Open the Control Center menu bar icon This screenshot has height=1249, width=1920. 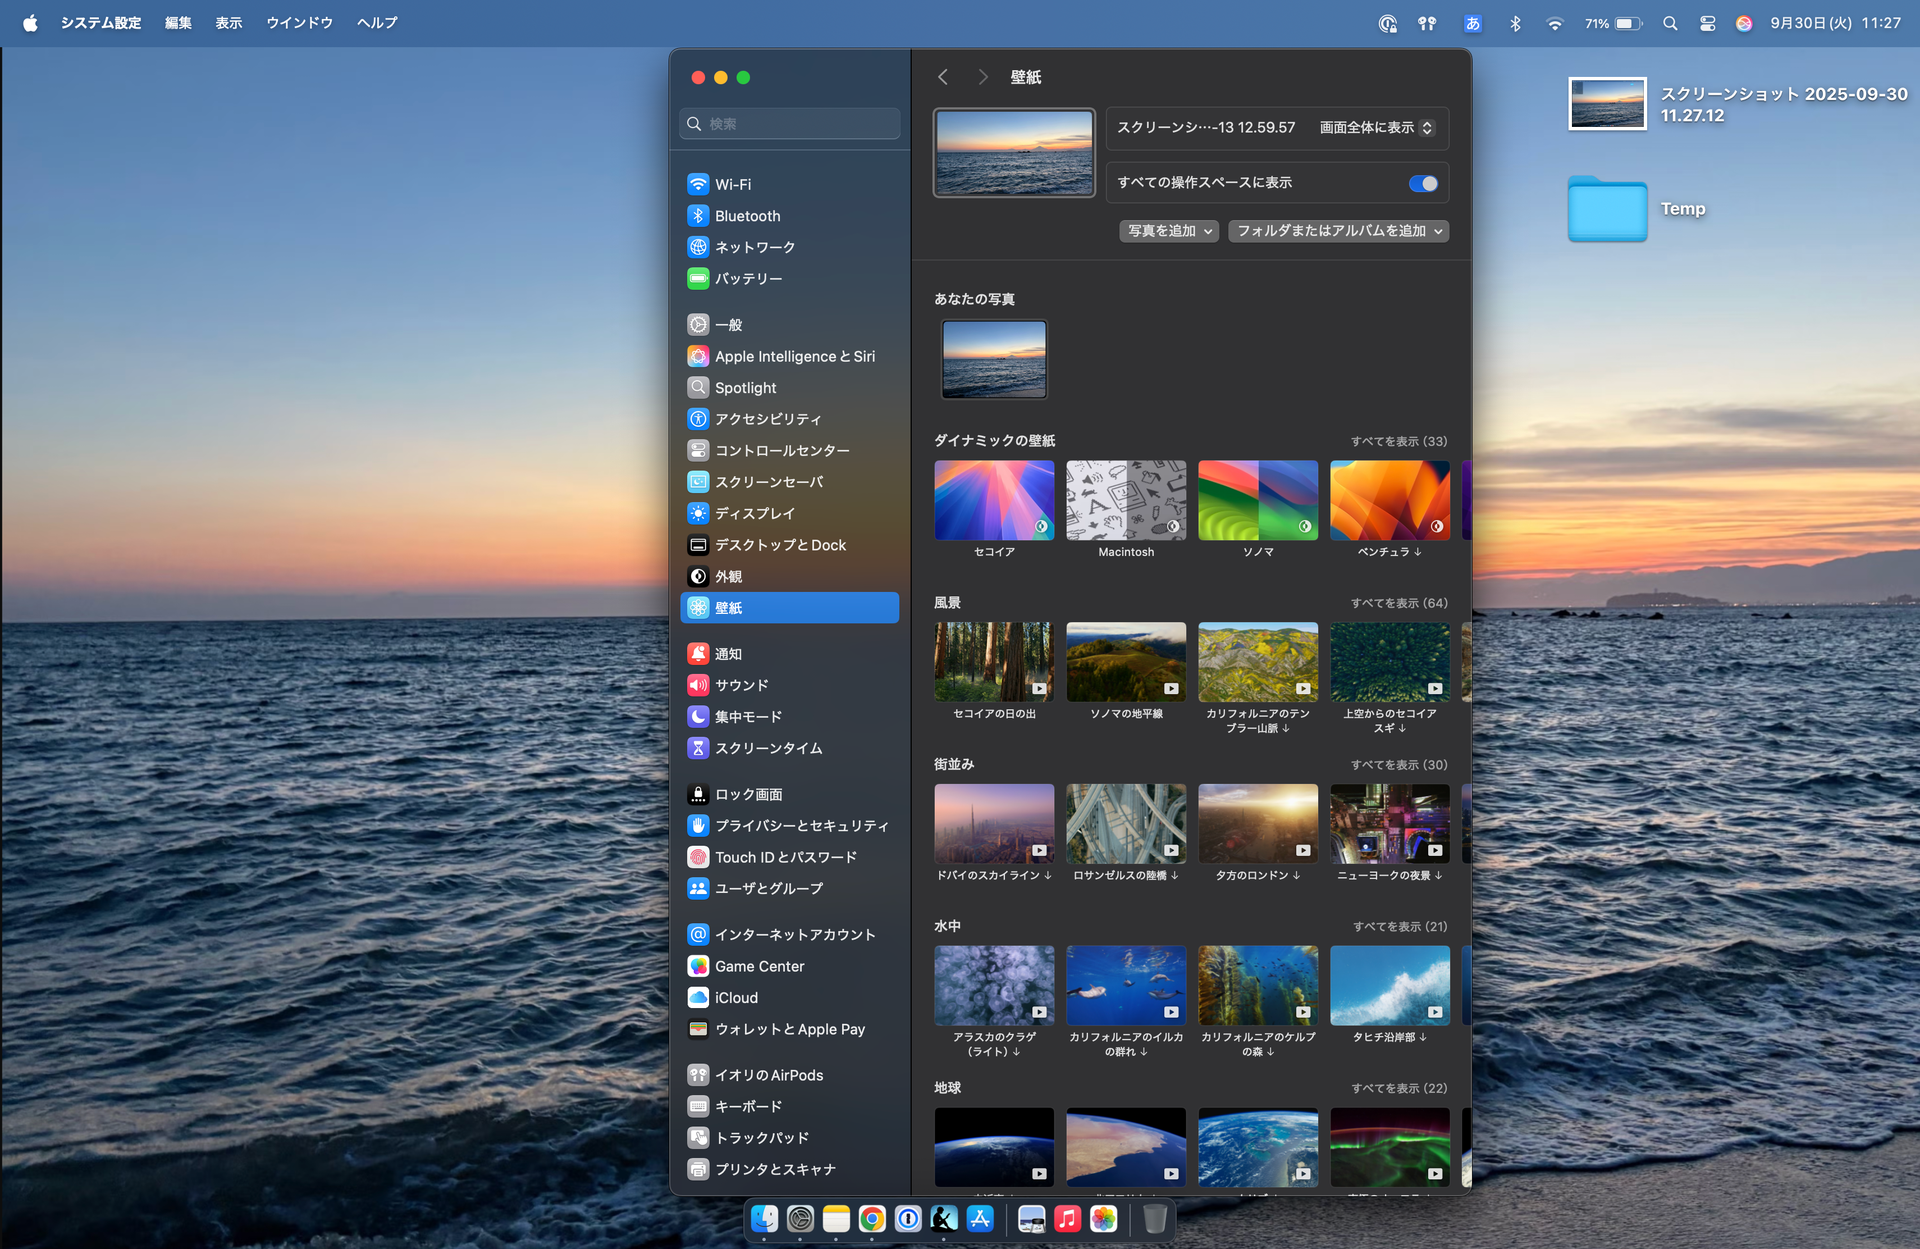(x=1707, y=23)
